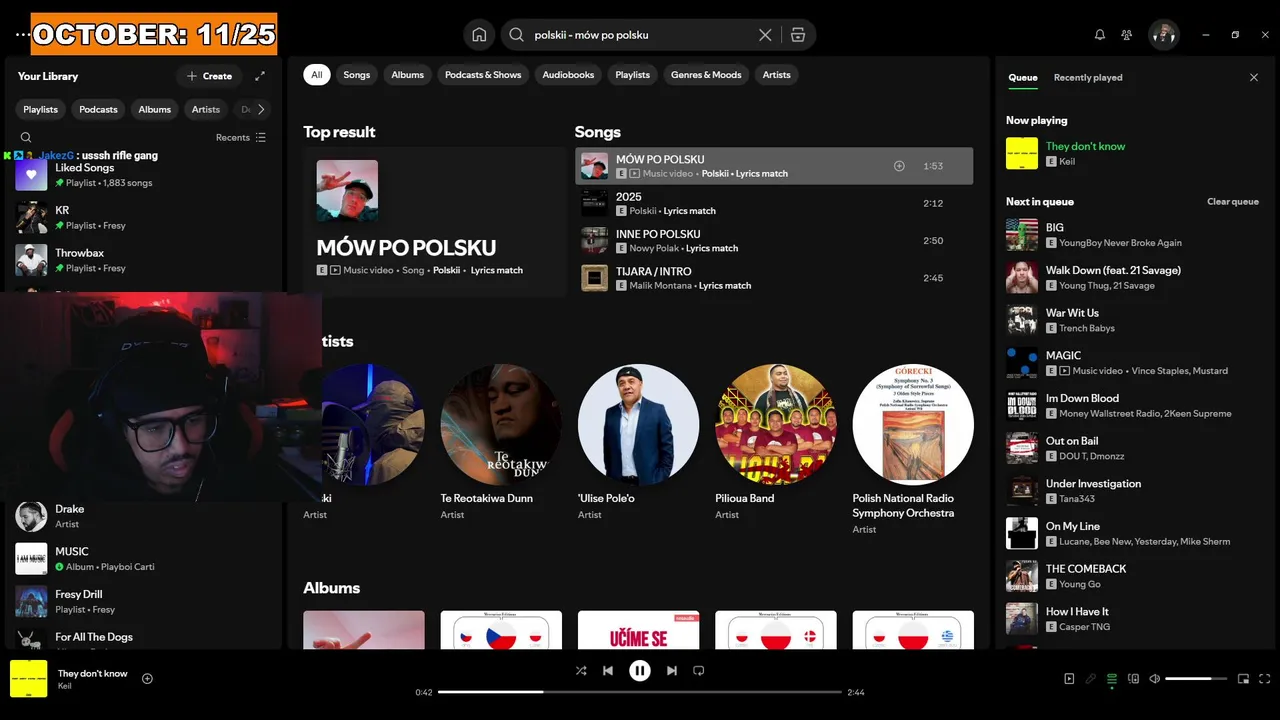Screen dimensions: 1280x720
Task: Switch to Playlists results tab
Action: [633, 75]
